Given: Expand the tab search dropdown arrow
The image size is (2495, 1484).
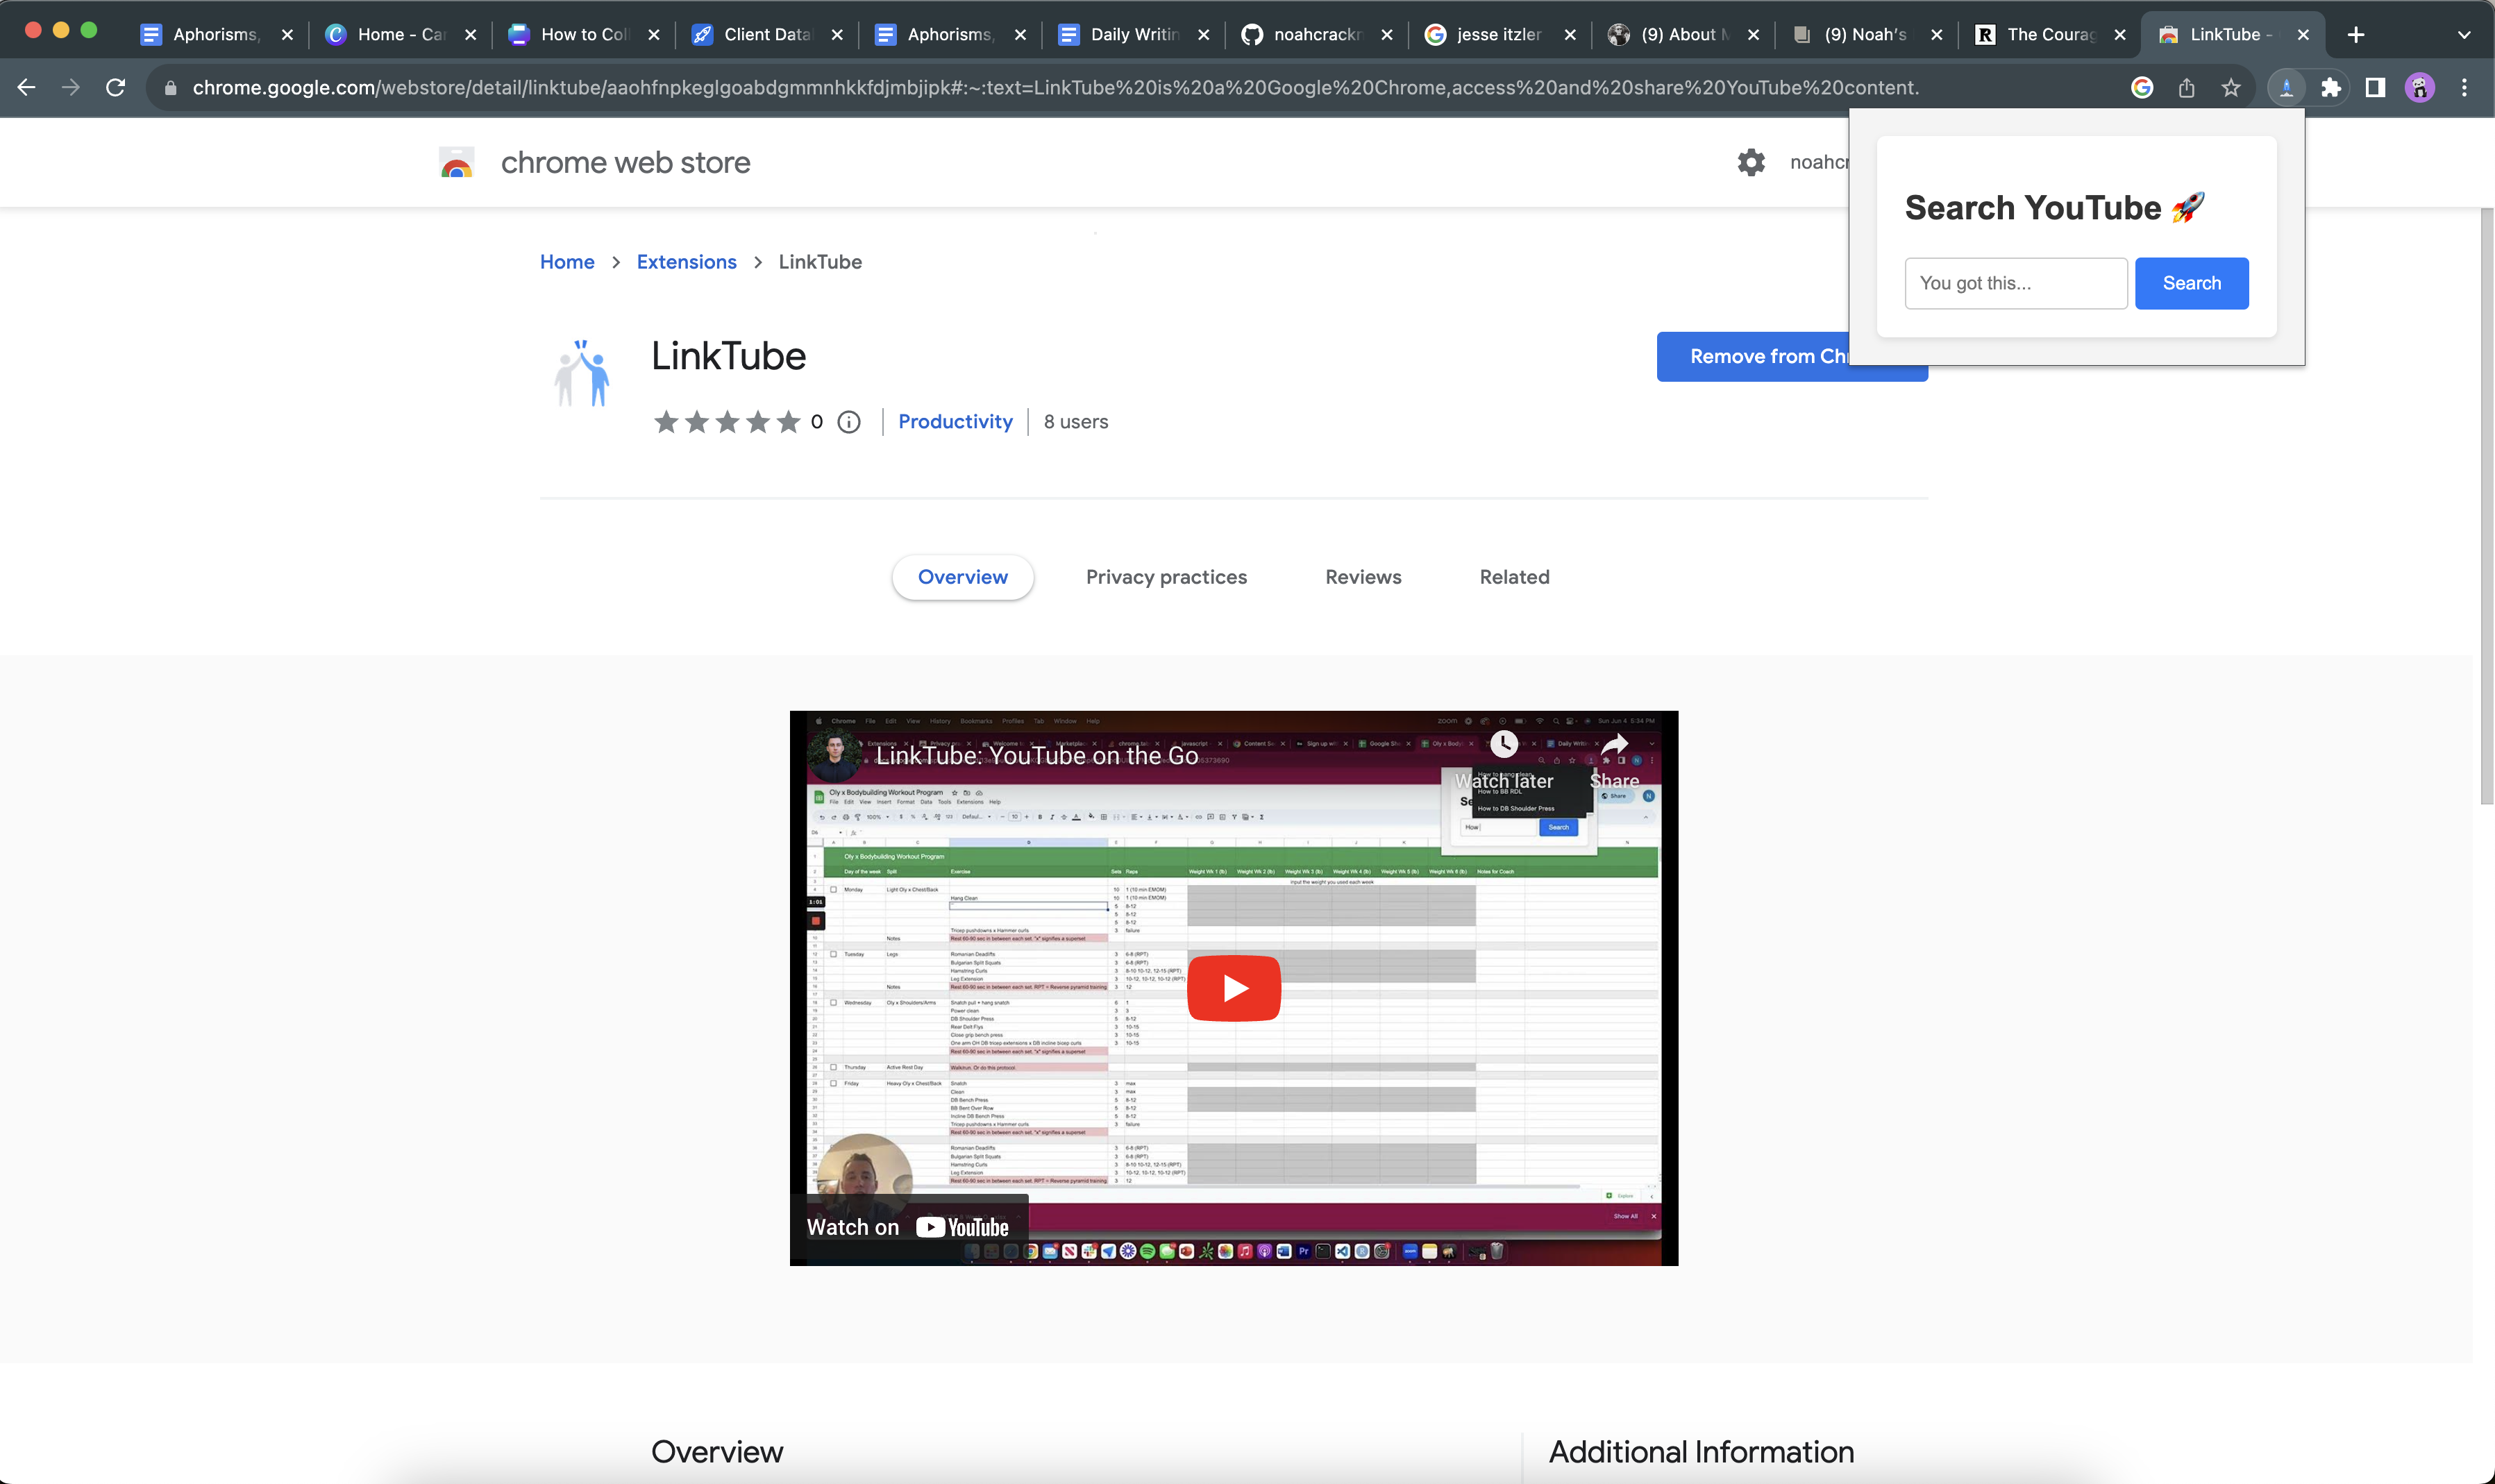Looking at the screenshot, I should click(2464, 35).
